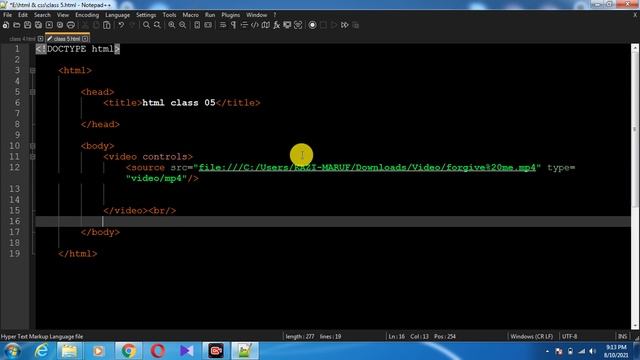Click the Redo toolbar icon
Screen dimensions: 640x360
point(132,25)
